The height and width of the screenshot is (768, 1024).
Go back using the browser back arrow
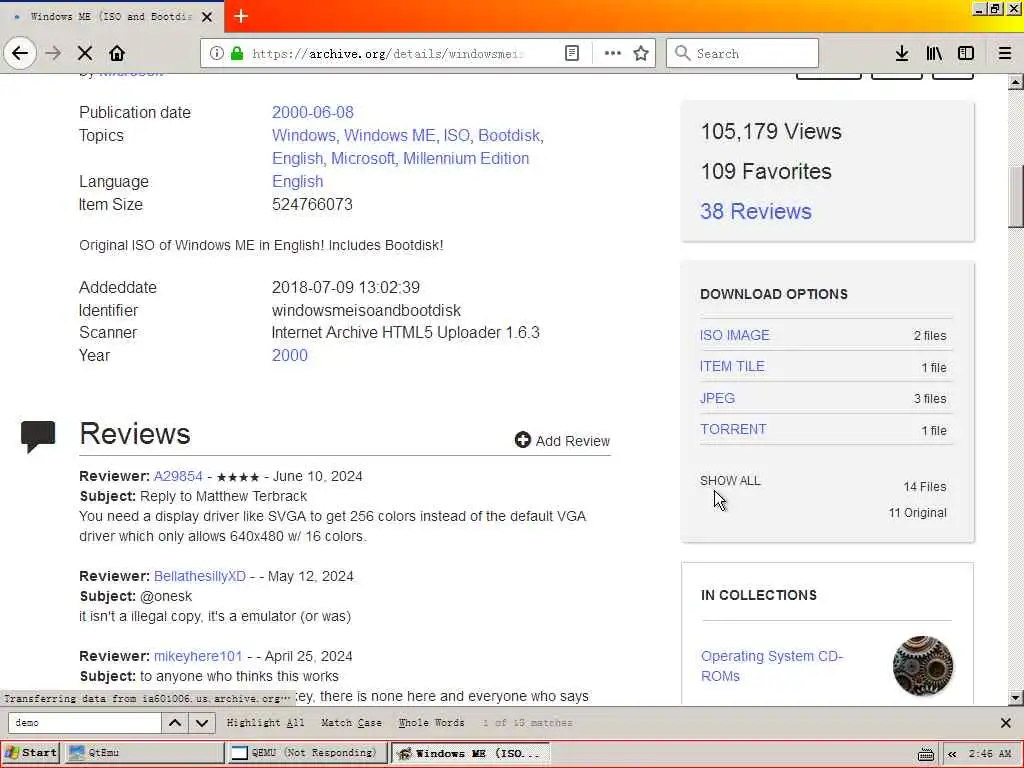click(x=20, y=53)
